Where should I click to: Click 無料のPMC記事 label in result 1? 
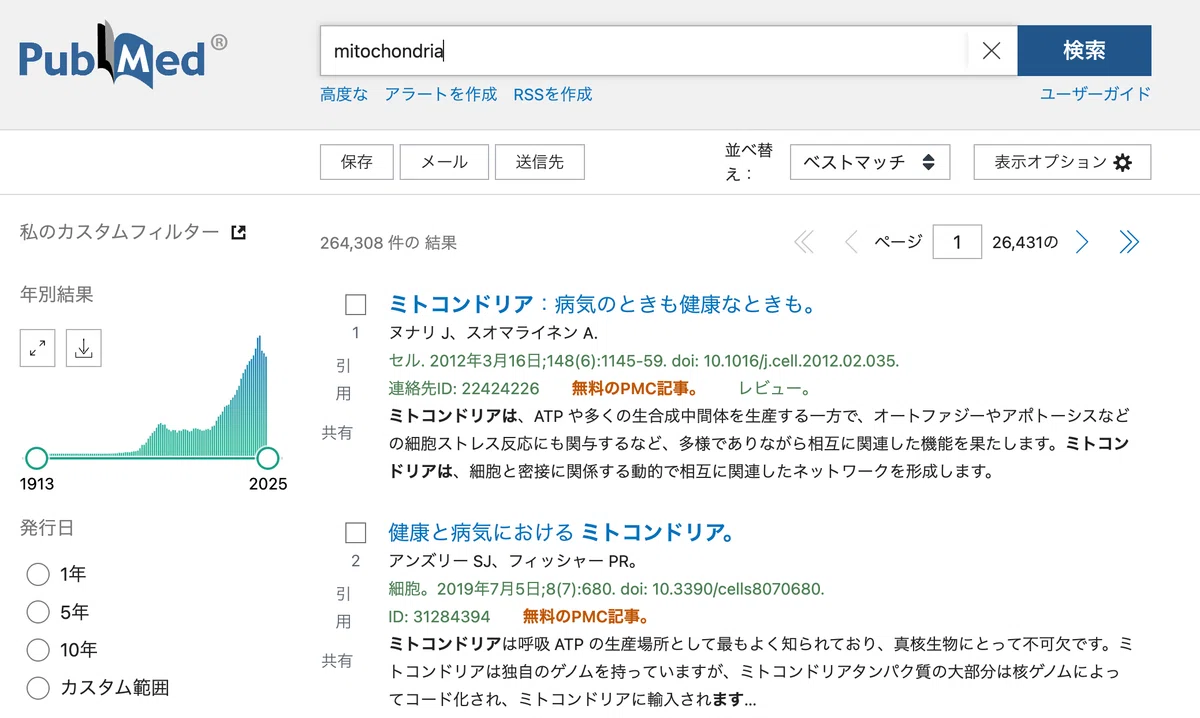pyautogui.click(x=635, y=388)
